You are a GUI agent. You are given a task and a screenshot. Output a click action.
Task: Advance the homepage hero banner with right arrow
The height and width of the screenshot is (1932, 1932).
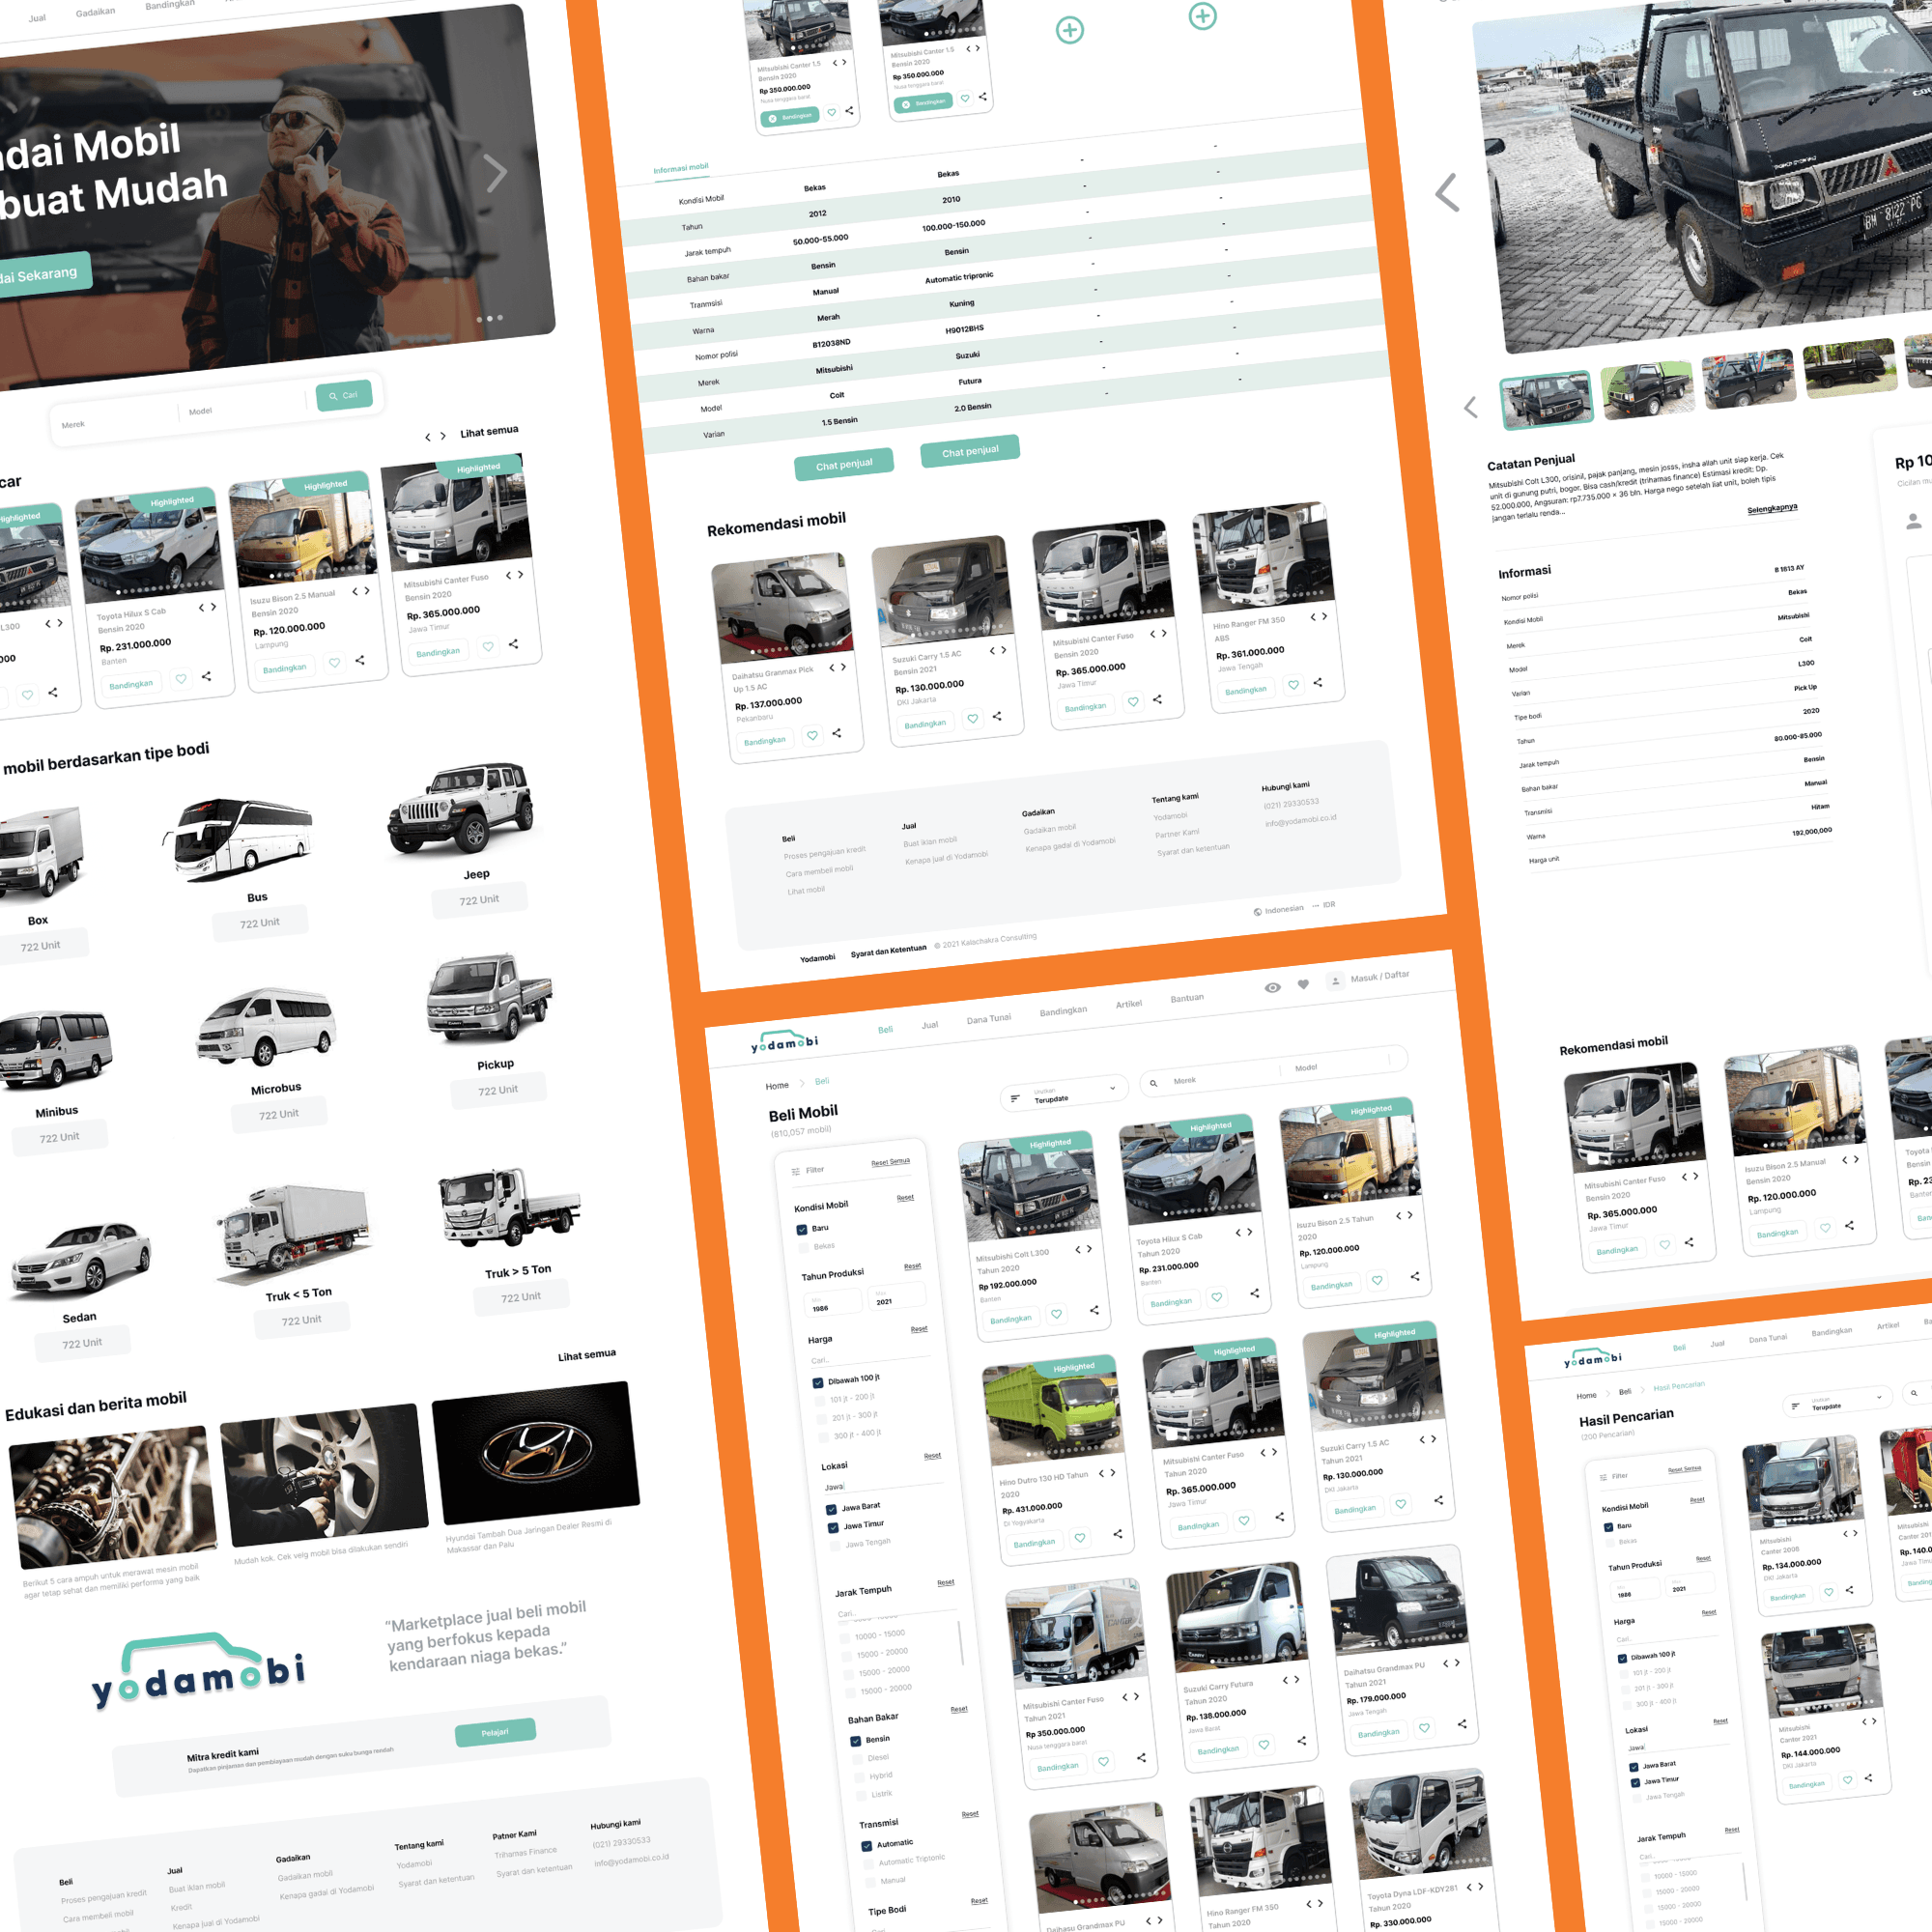(496, 173)
